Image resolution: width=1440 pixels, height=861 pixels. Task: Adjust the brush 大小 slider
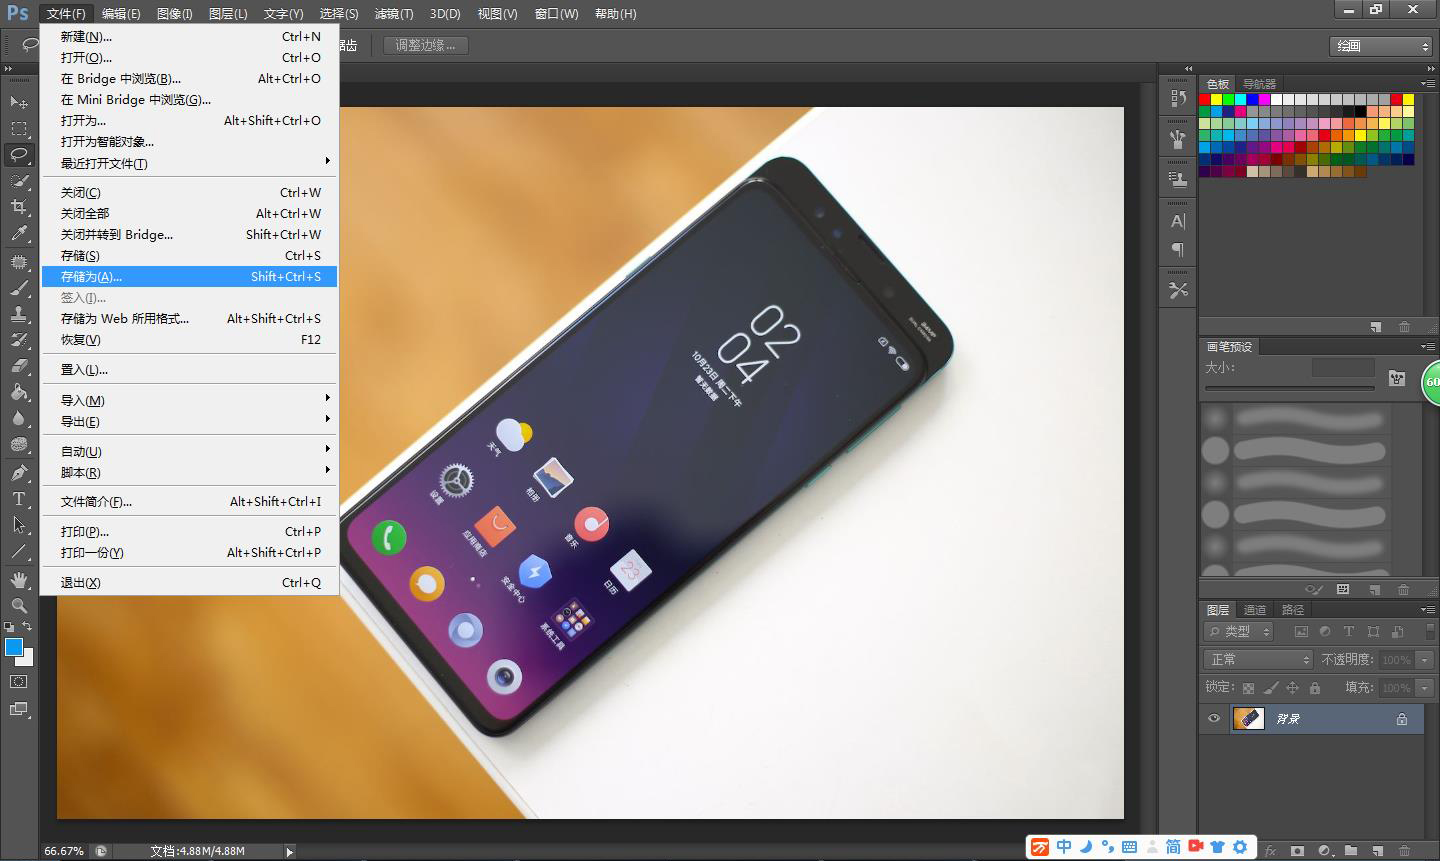click(x=1289, y=388)
